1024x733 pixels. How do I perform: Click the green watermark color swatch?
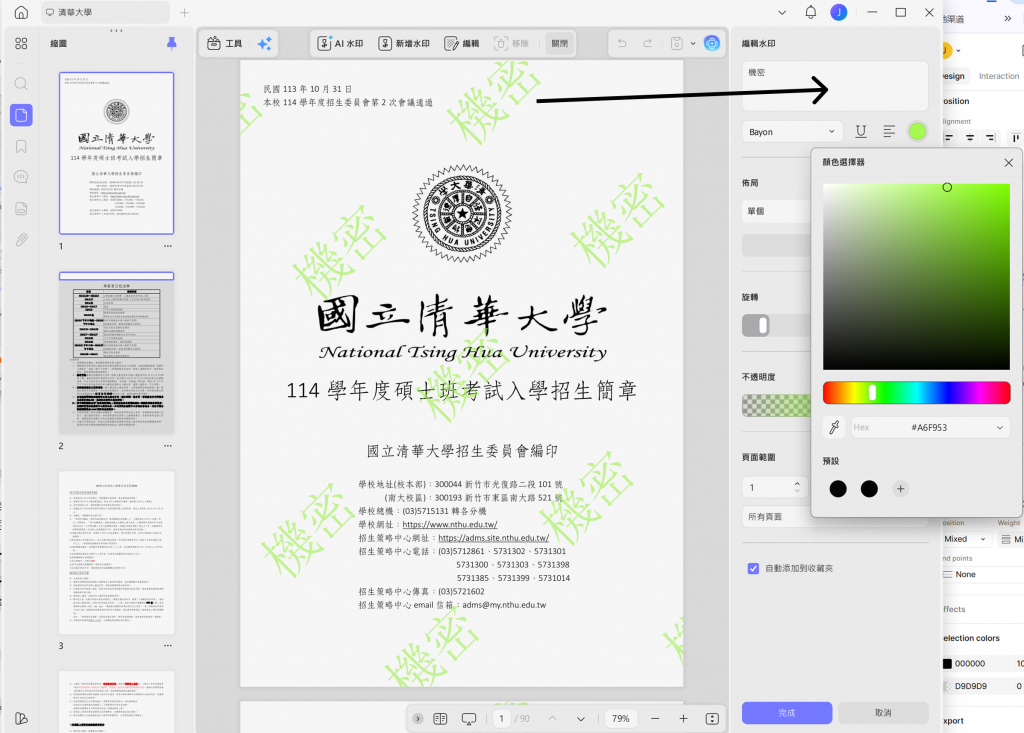(x=917, y=131)
